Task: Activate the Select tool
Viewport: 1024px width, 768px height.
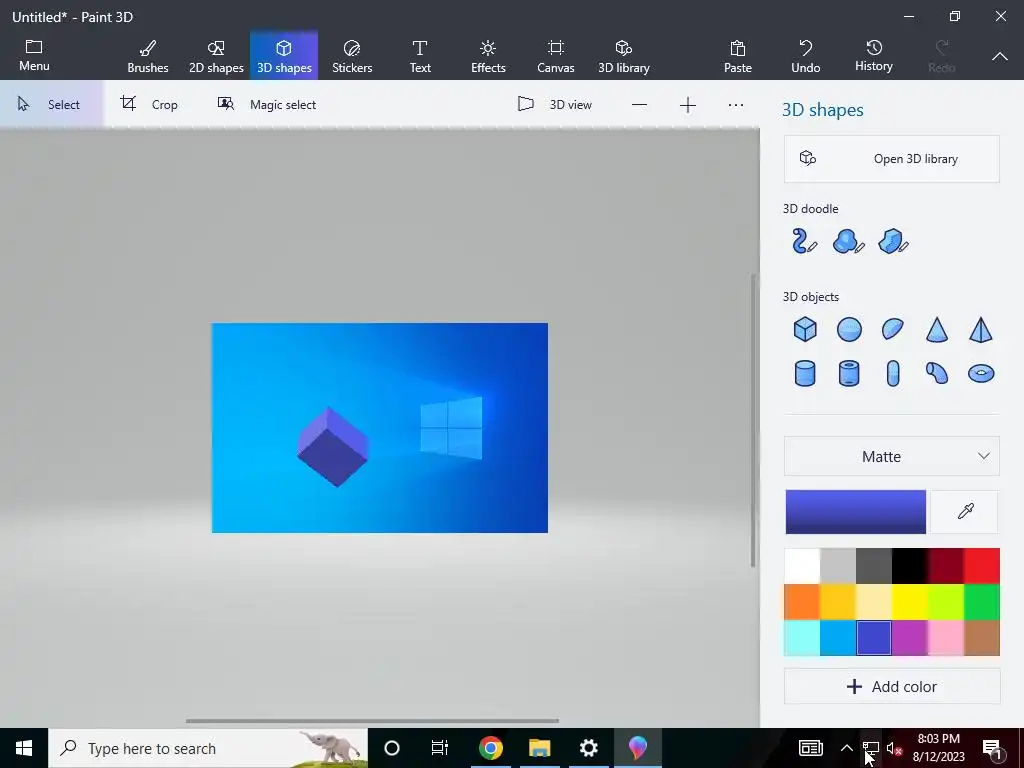Action: tap(51, 104)
